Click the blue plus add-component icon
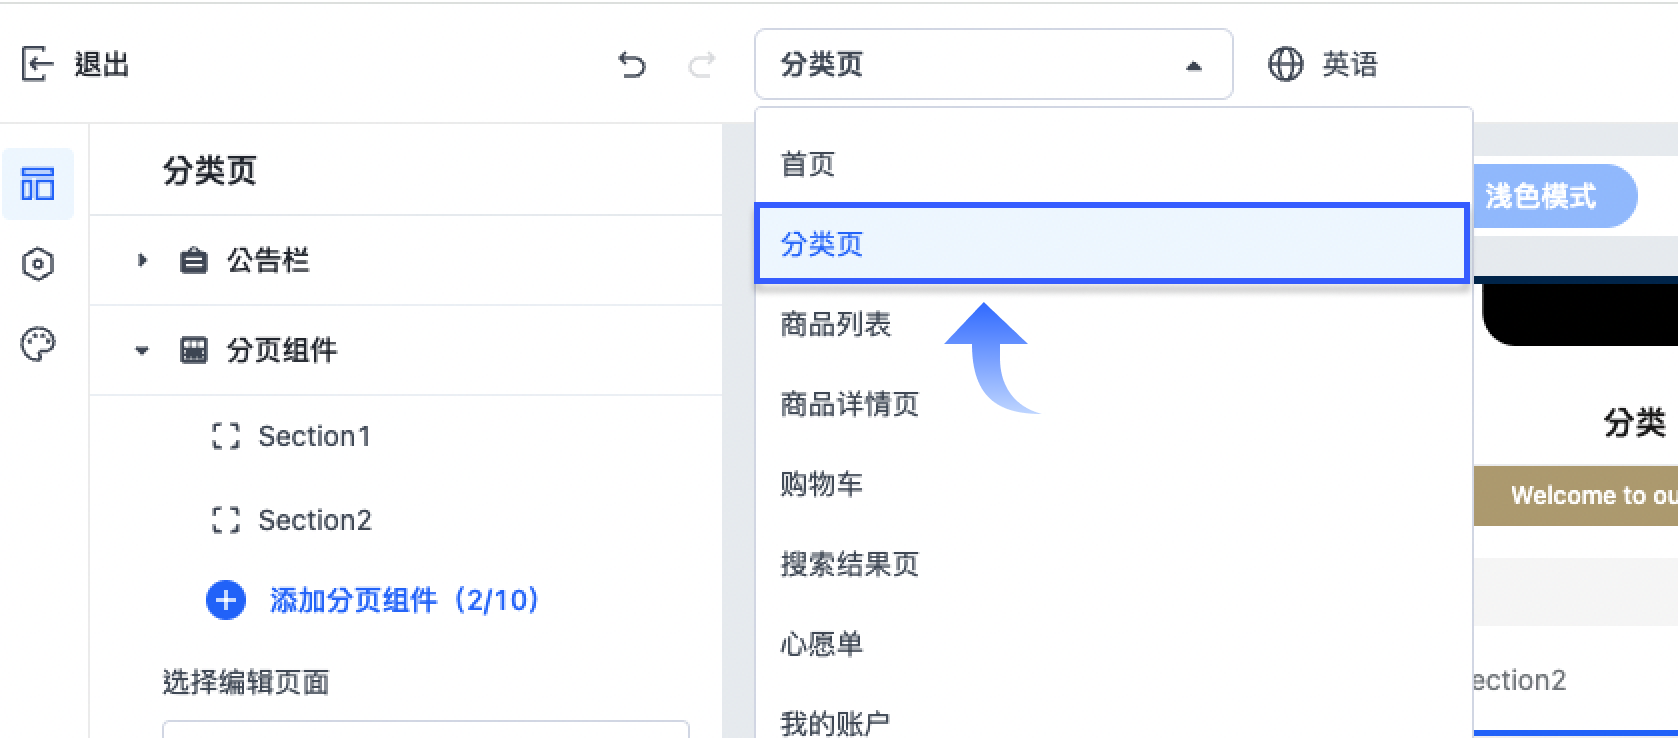Viewport: 1678px width, 738px height. 226,600
